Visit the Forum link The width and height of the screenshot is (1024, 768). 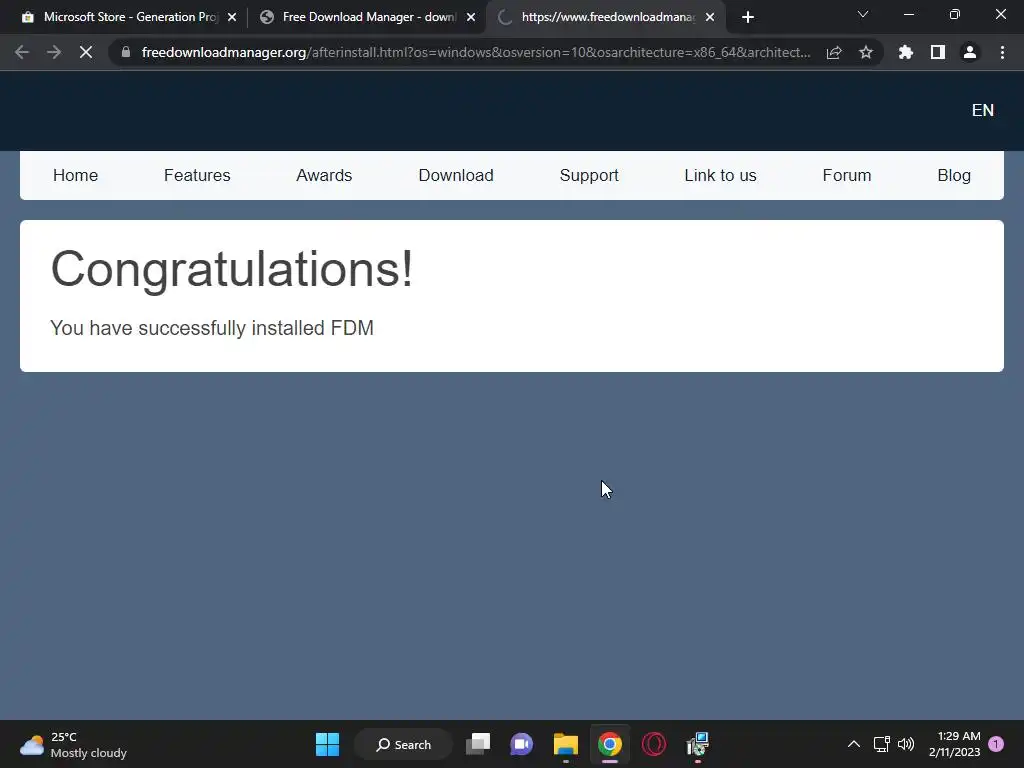(x=846, y=175)
